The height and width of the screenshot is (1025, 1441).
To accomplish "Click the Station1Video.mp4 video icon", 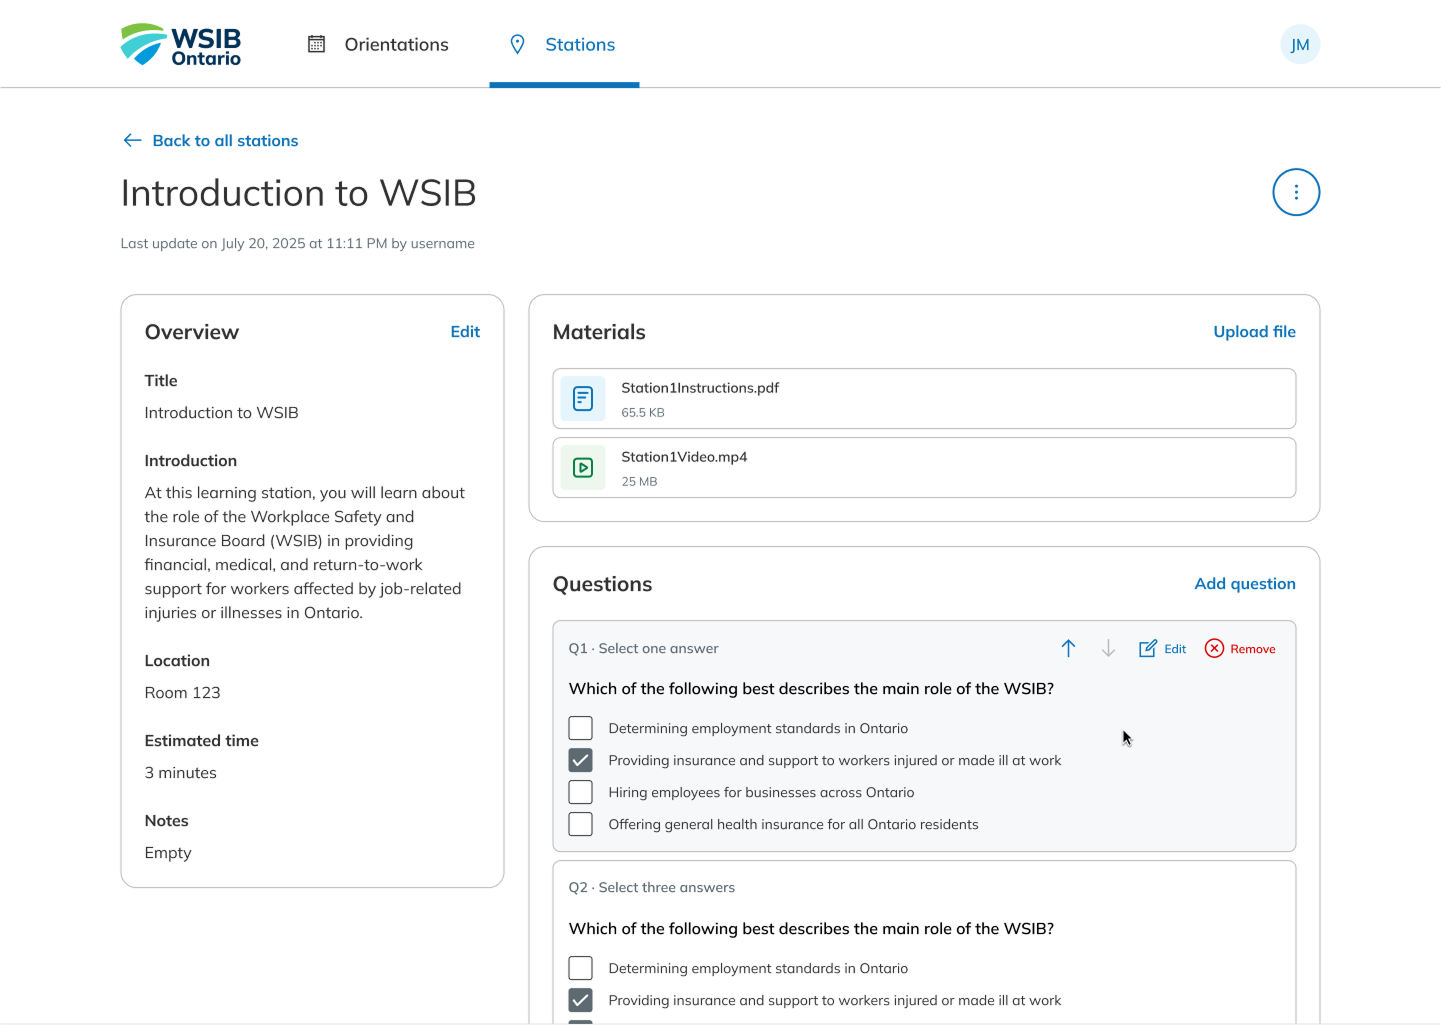I will click(583, 468).
